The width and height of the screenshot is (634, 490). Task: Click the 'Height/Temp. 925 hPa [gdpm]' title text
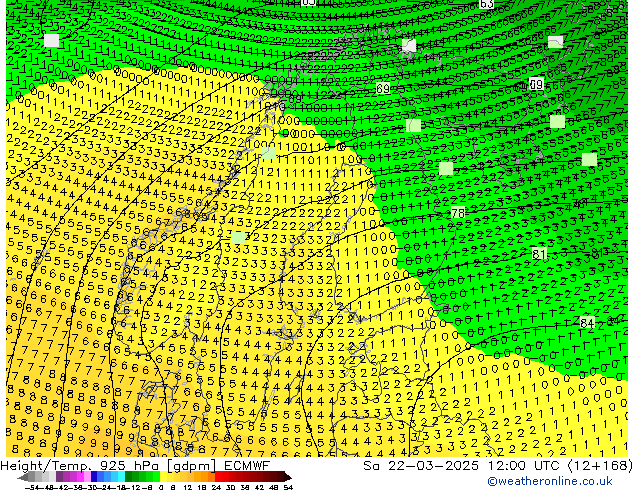coord(108,466)
